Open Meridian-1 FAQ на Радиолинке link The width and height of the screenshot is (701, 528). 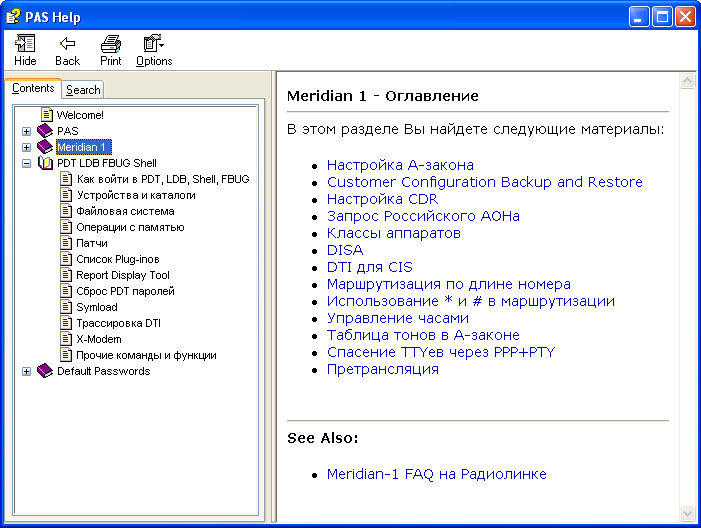tap(436, 473)
